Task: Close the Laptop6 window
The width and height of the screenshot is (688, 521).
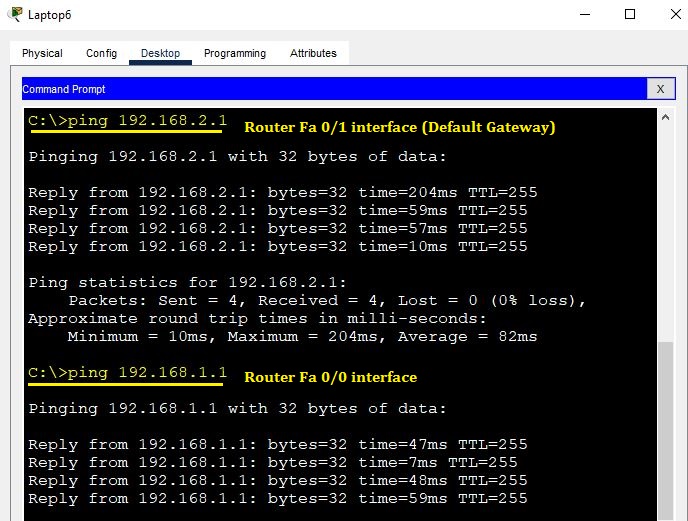Action: 676,14
